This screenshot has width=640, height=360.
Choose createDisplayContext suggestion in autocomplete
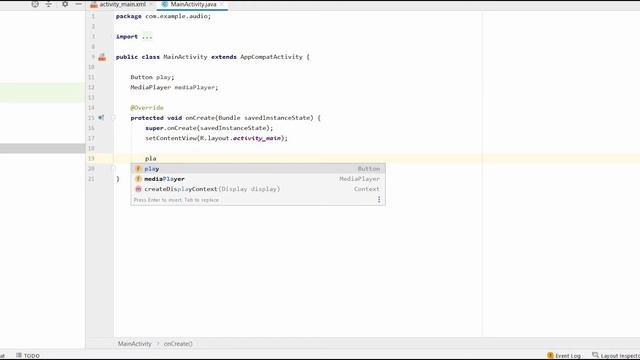coord(258,189)
